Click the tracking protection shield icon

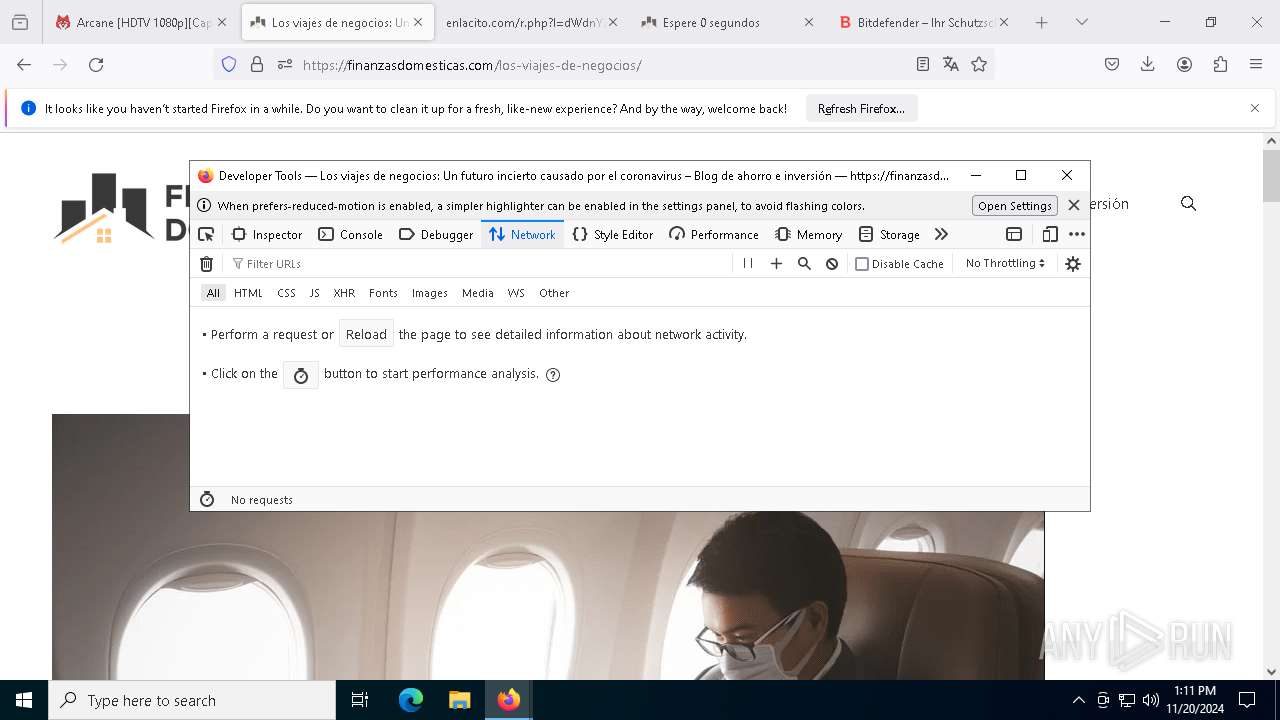(229, 64)
